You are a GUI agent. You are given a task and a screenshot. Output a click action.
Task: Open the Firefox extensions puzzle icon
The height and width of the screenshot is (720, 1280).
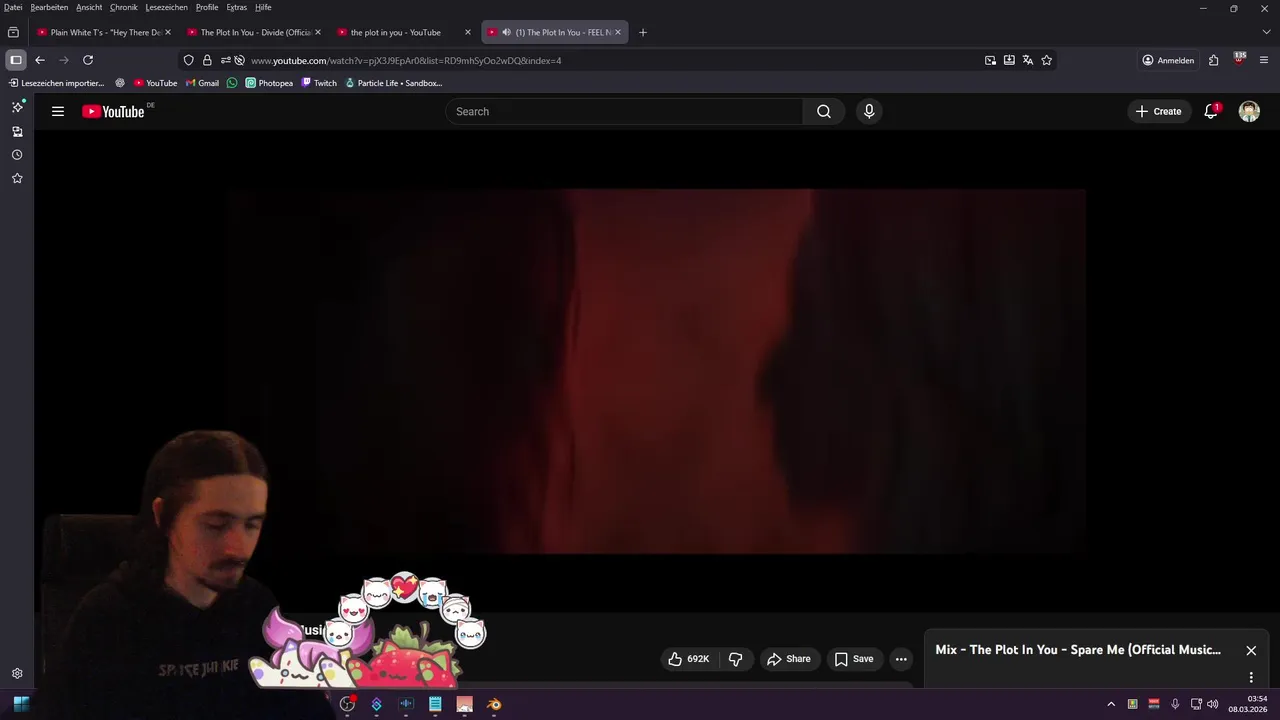pos(1213,60)
